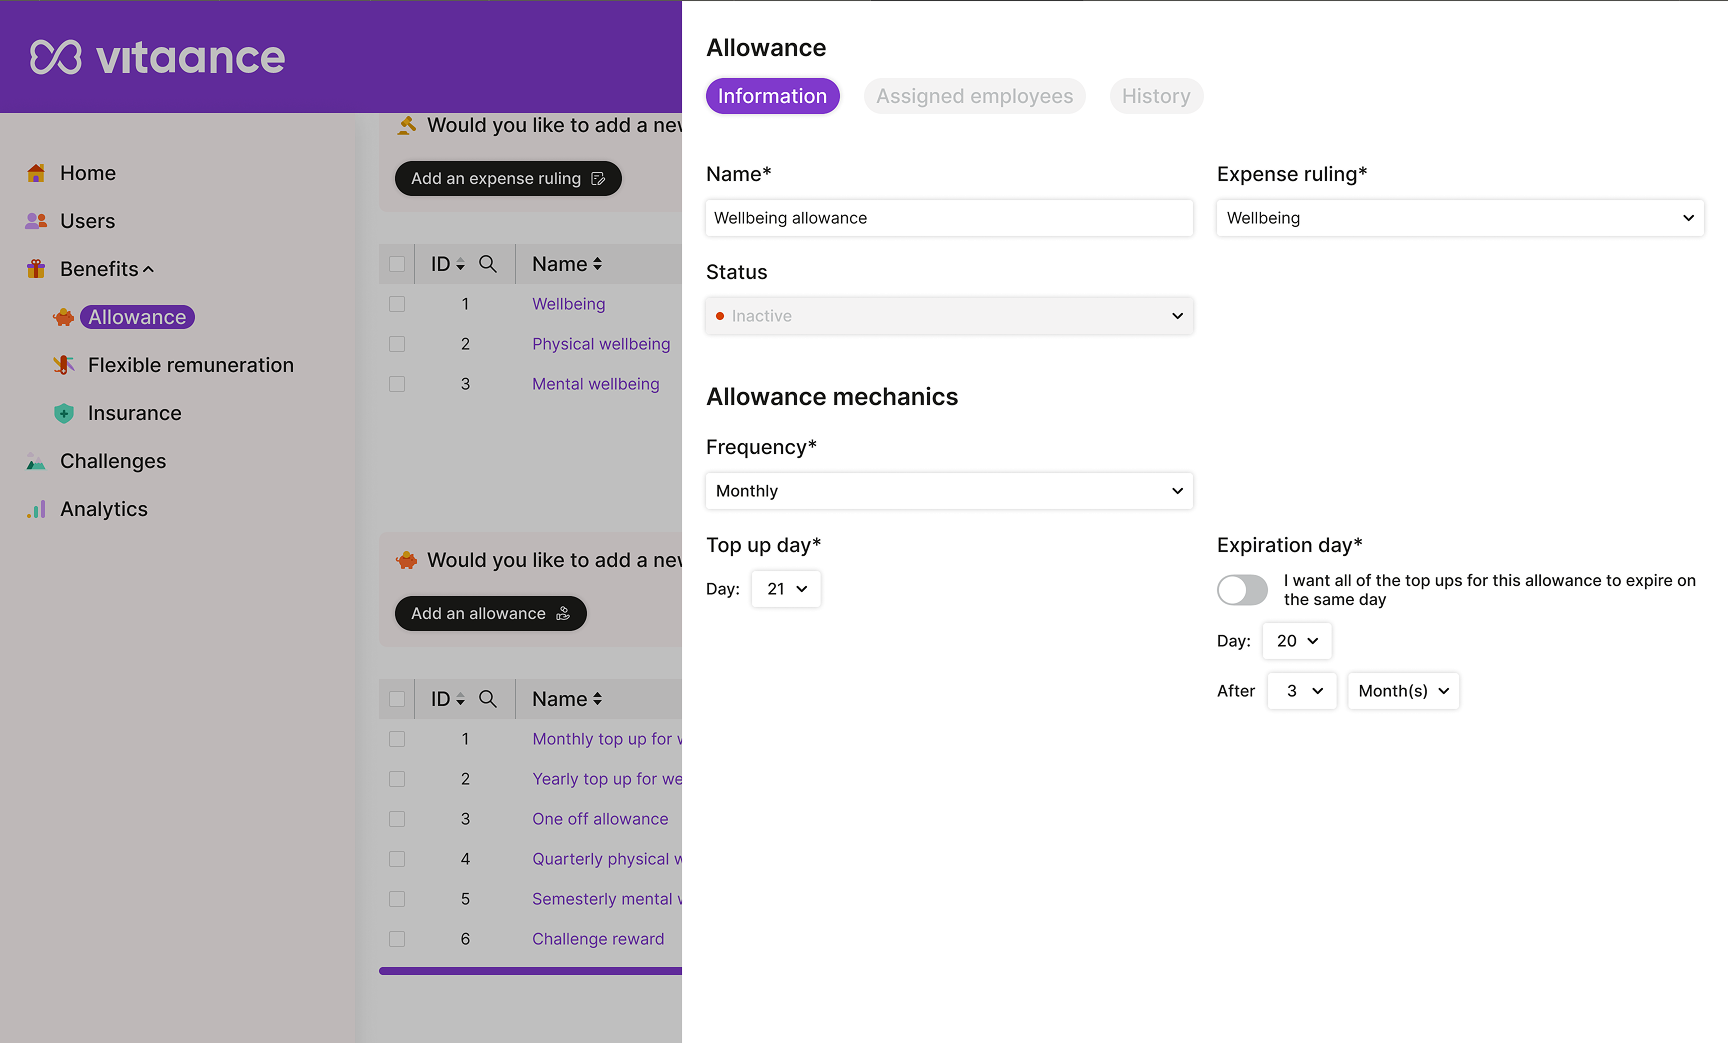Check the Wellbeing row checkbox
1728x1043 pixels.
click(x=397, y=303)
